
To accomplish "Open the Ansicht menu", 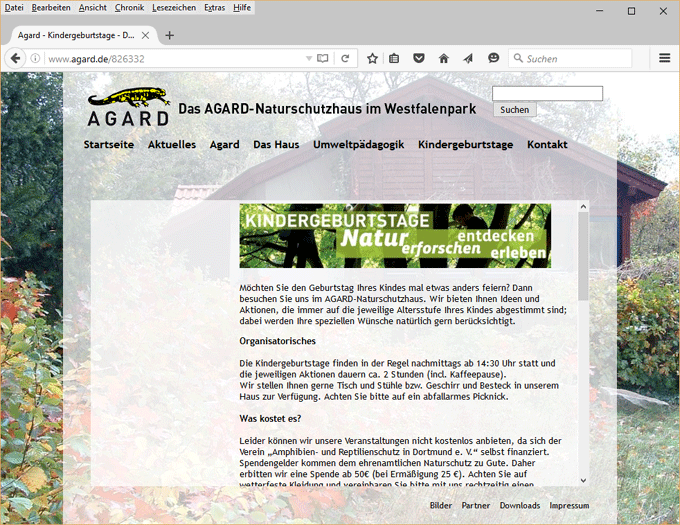I will click(92, 8).
